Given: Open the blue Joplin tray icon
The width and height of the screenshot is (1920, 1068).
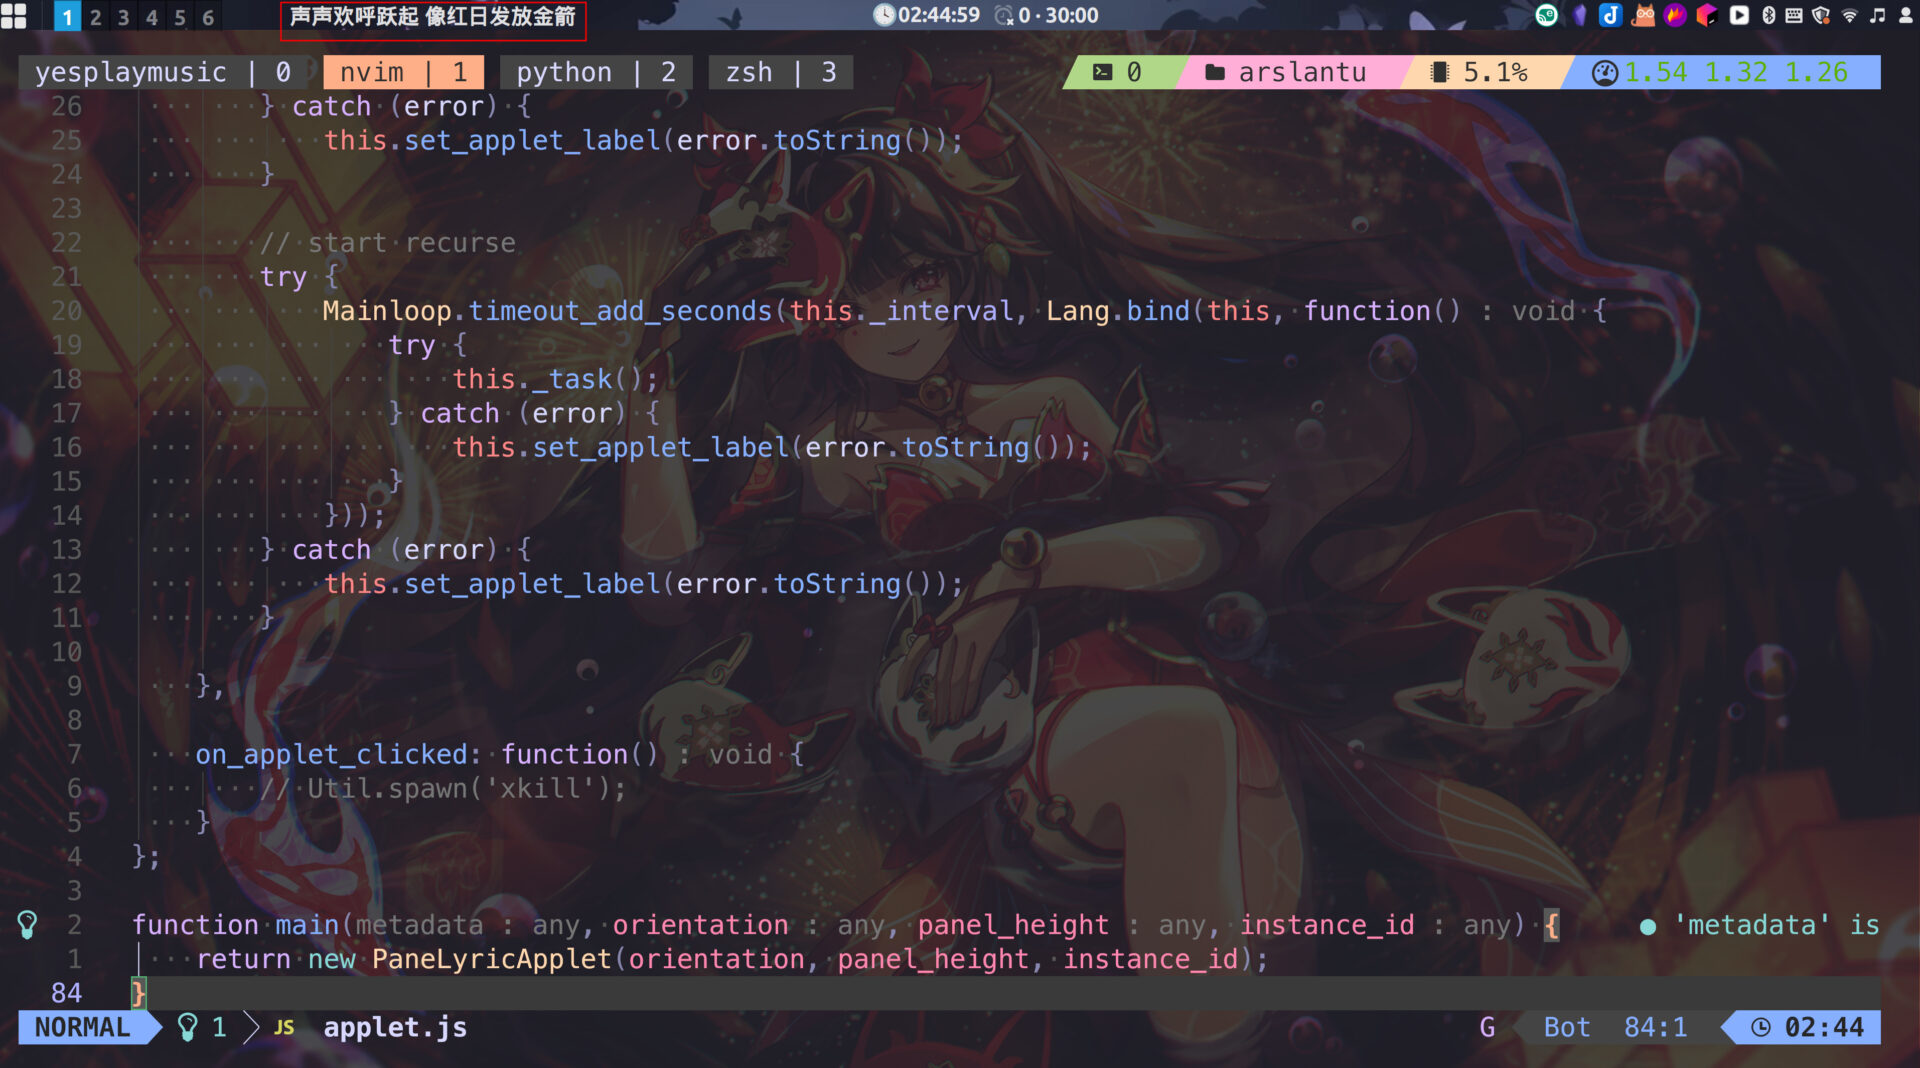Looking at the screenshot, I should click(x=1610, y=15).
